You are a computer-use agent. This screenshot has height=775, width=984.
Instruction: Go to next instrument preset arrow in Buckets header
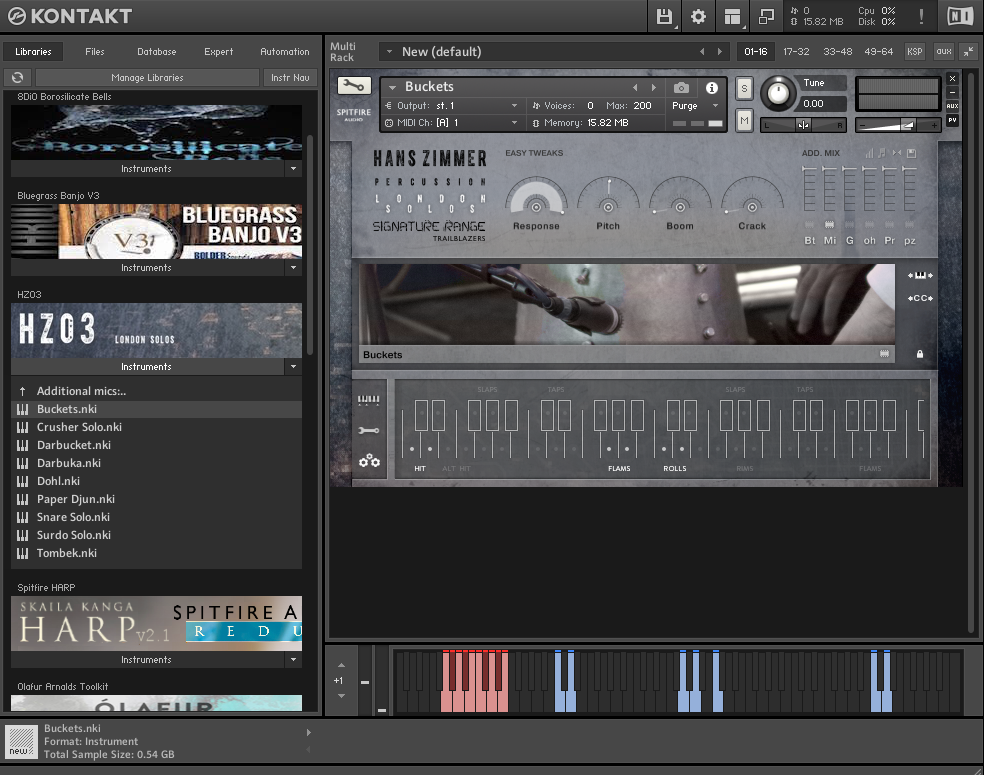pyautogui.click(x=653, y=87)
